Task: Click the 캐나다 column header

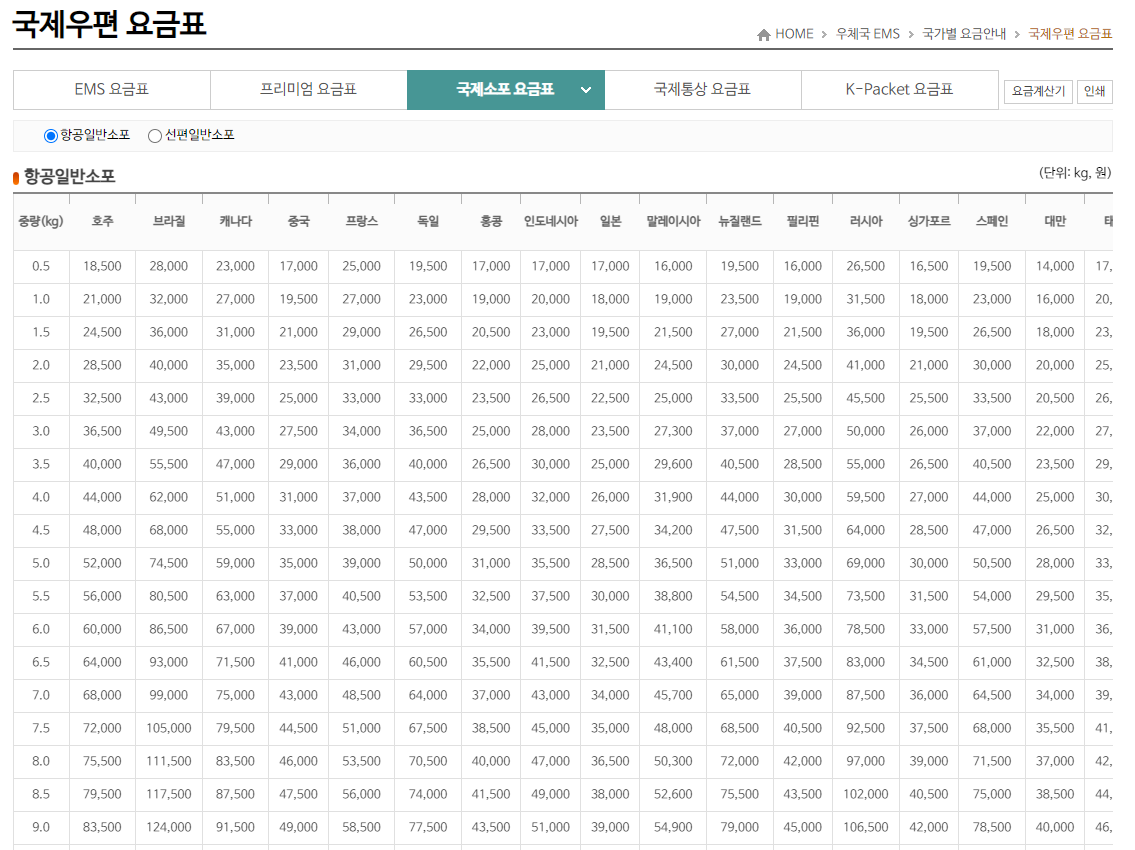Action: click(x=235, y=222)
